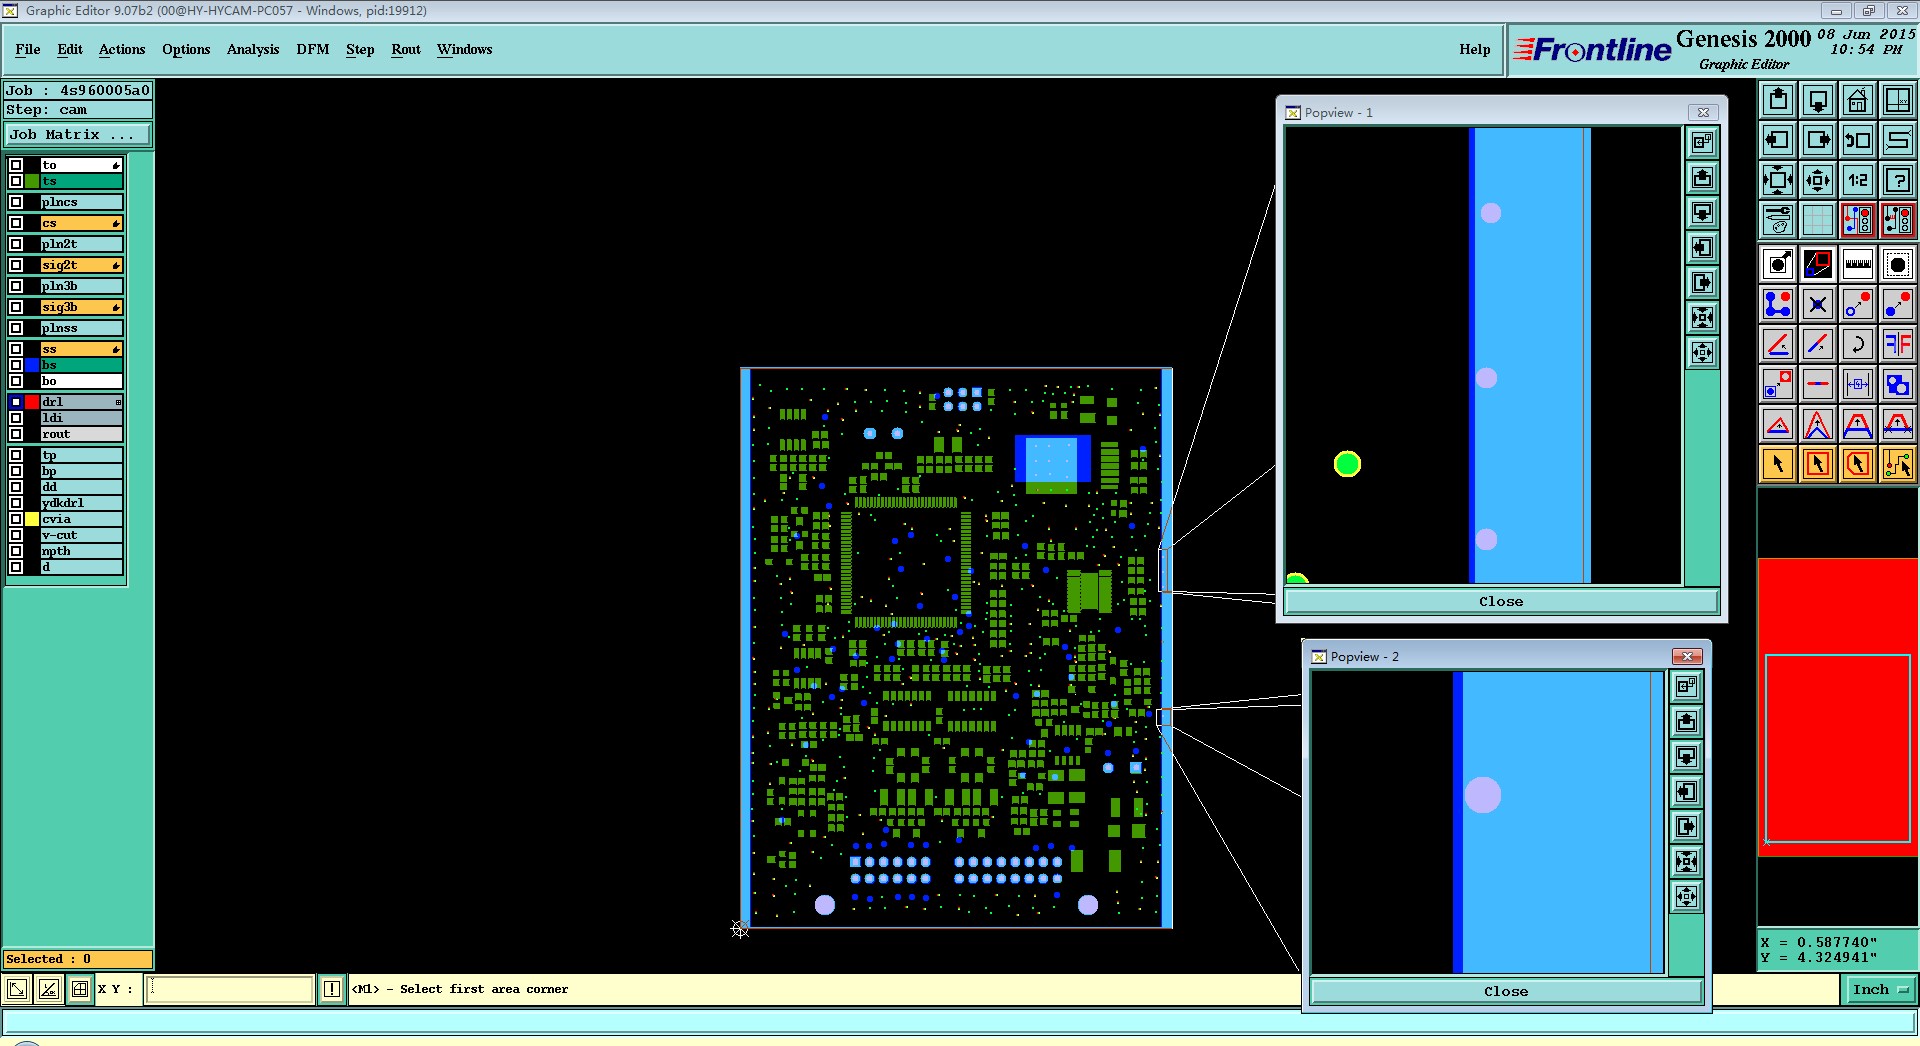Select the rotate curved arrow tool

coord(1858,344)
